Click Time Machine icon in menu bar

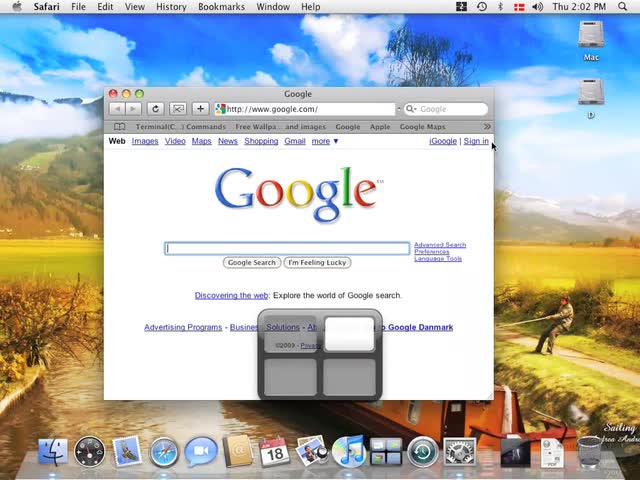[x=482, y=7]
